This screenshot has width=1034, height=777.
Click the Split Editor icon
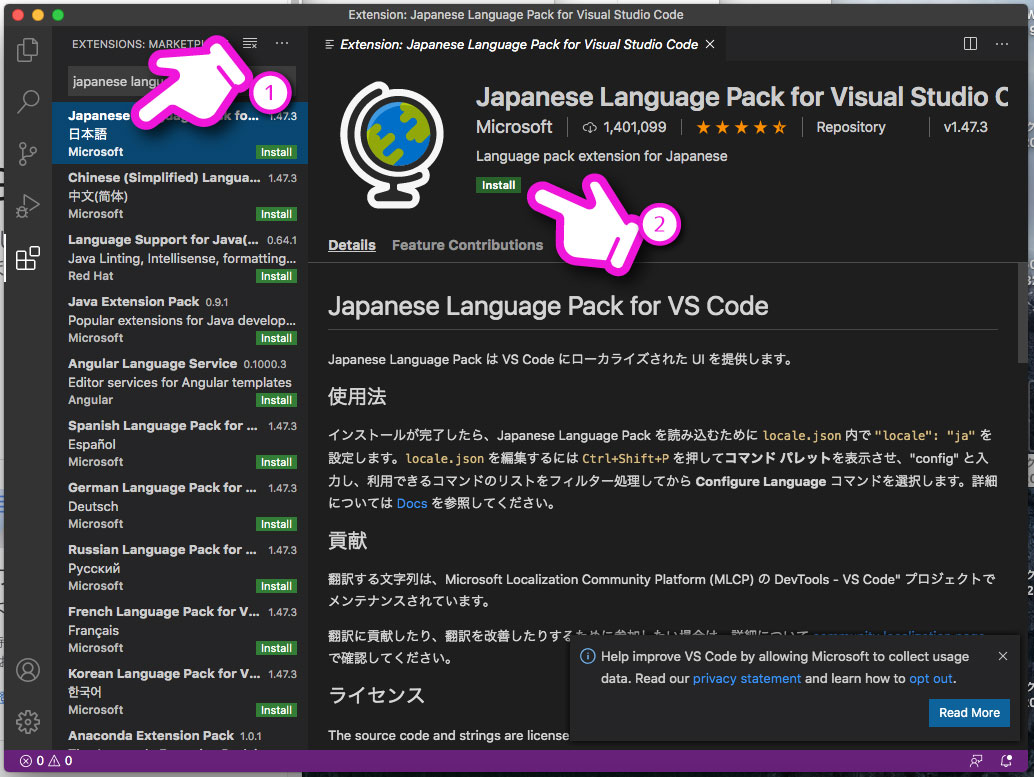pyautogui.click(x=969, y=44)
